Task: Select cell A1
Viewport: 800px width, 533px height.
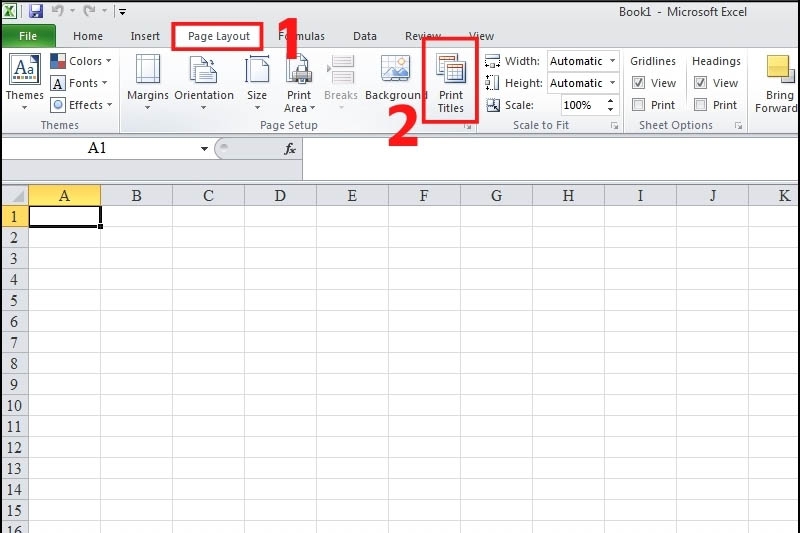Action: 65,216
